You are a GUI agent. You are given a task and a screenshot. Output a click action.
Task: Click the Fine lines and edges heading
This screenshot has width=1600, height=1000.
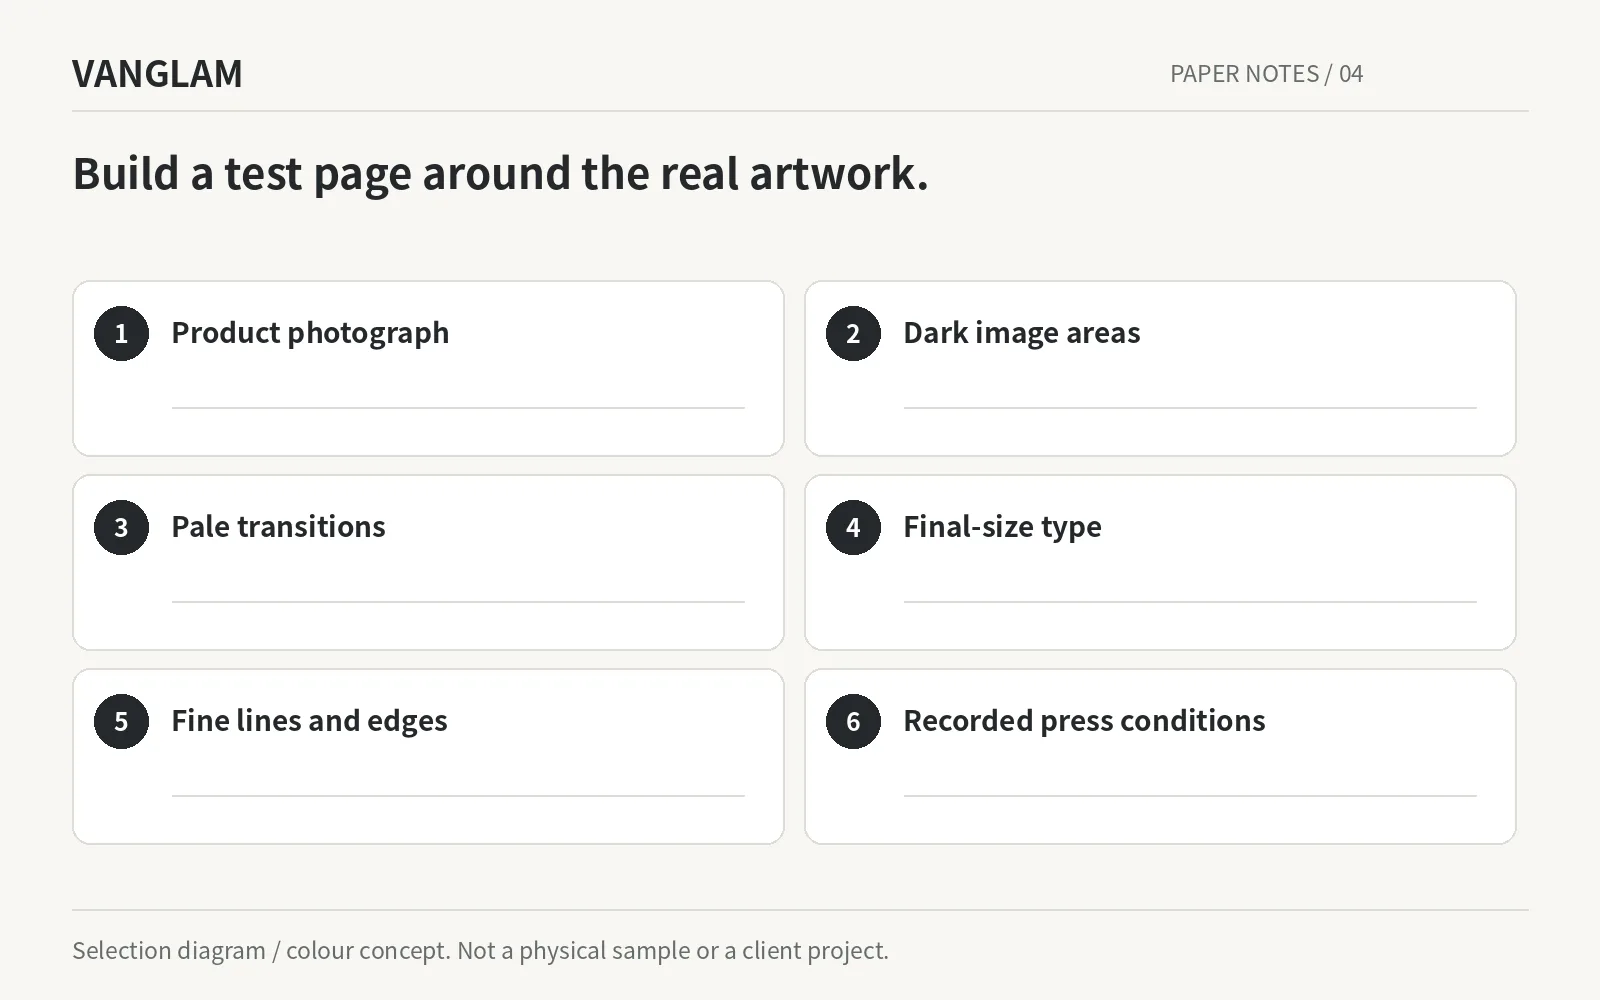tap(309, 721)
